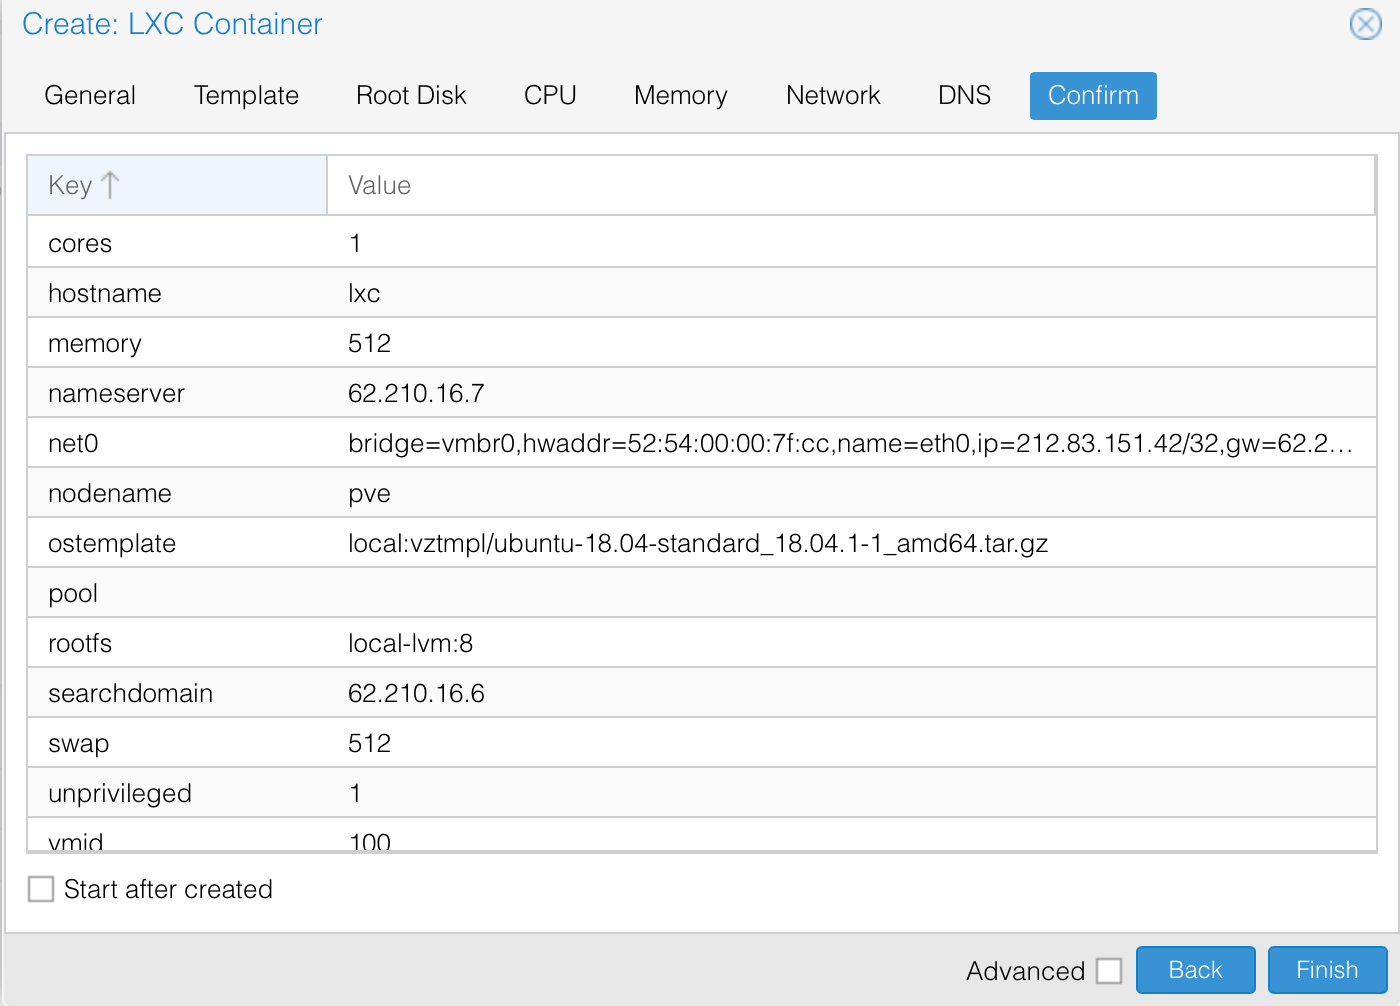Click Finish to create the container
The width and height of the screenshot is (1400, 1006).
point(1327,970)
